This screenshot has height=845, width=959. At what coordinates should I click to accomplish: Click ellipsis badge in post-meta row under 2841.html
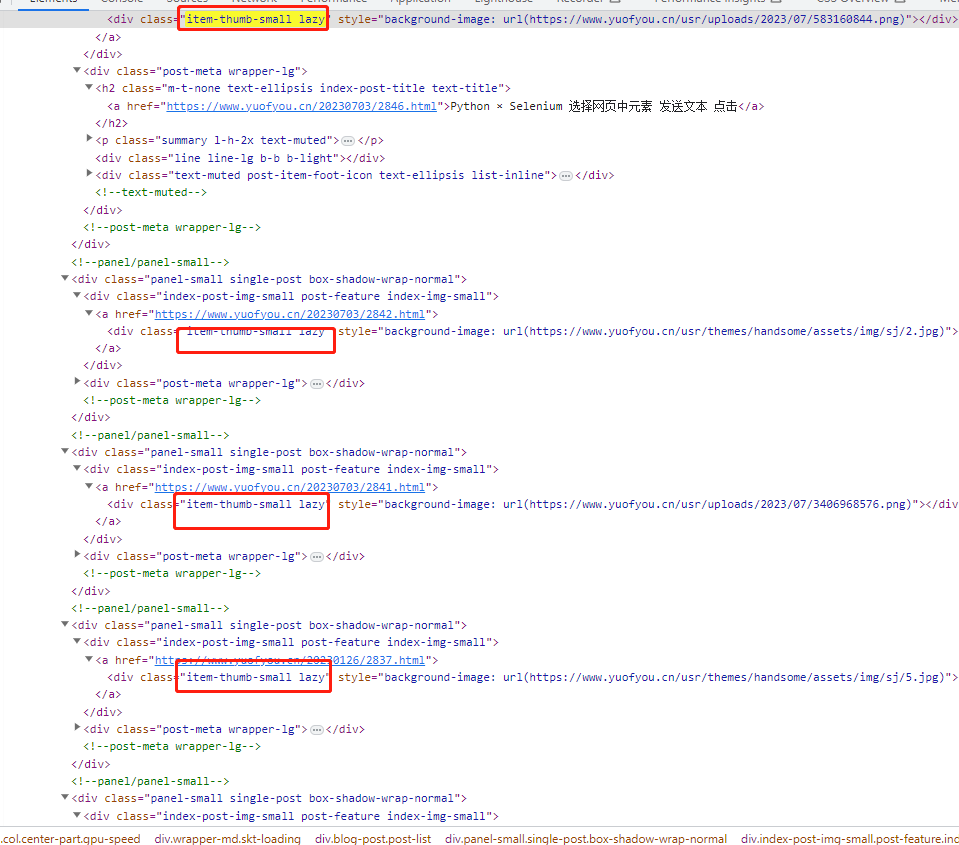coord(317,557)
